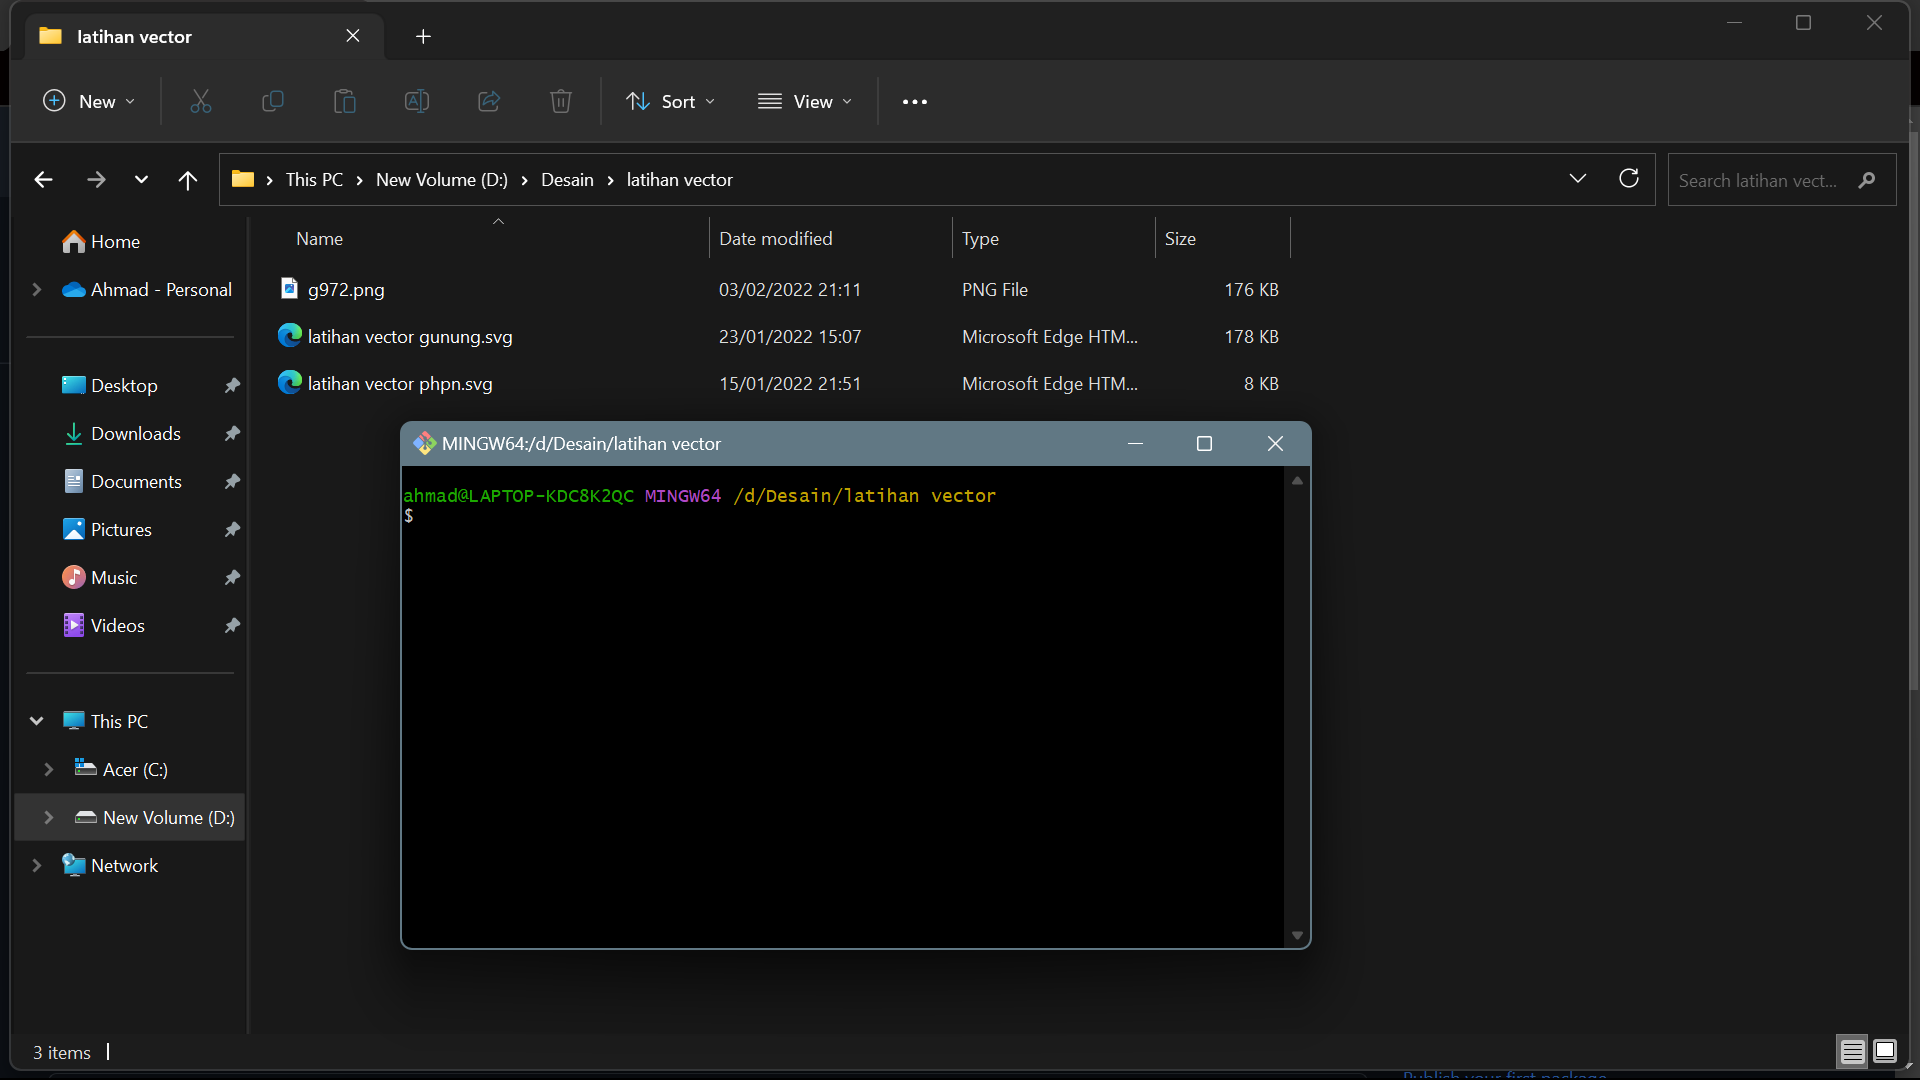Open the See more ellipsis menu
Screen dimensions: 1920x1080
pos(915,101)
